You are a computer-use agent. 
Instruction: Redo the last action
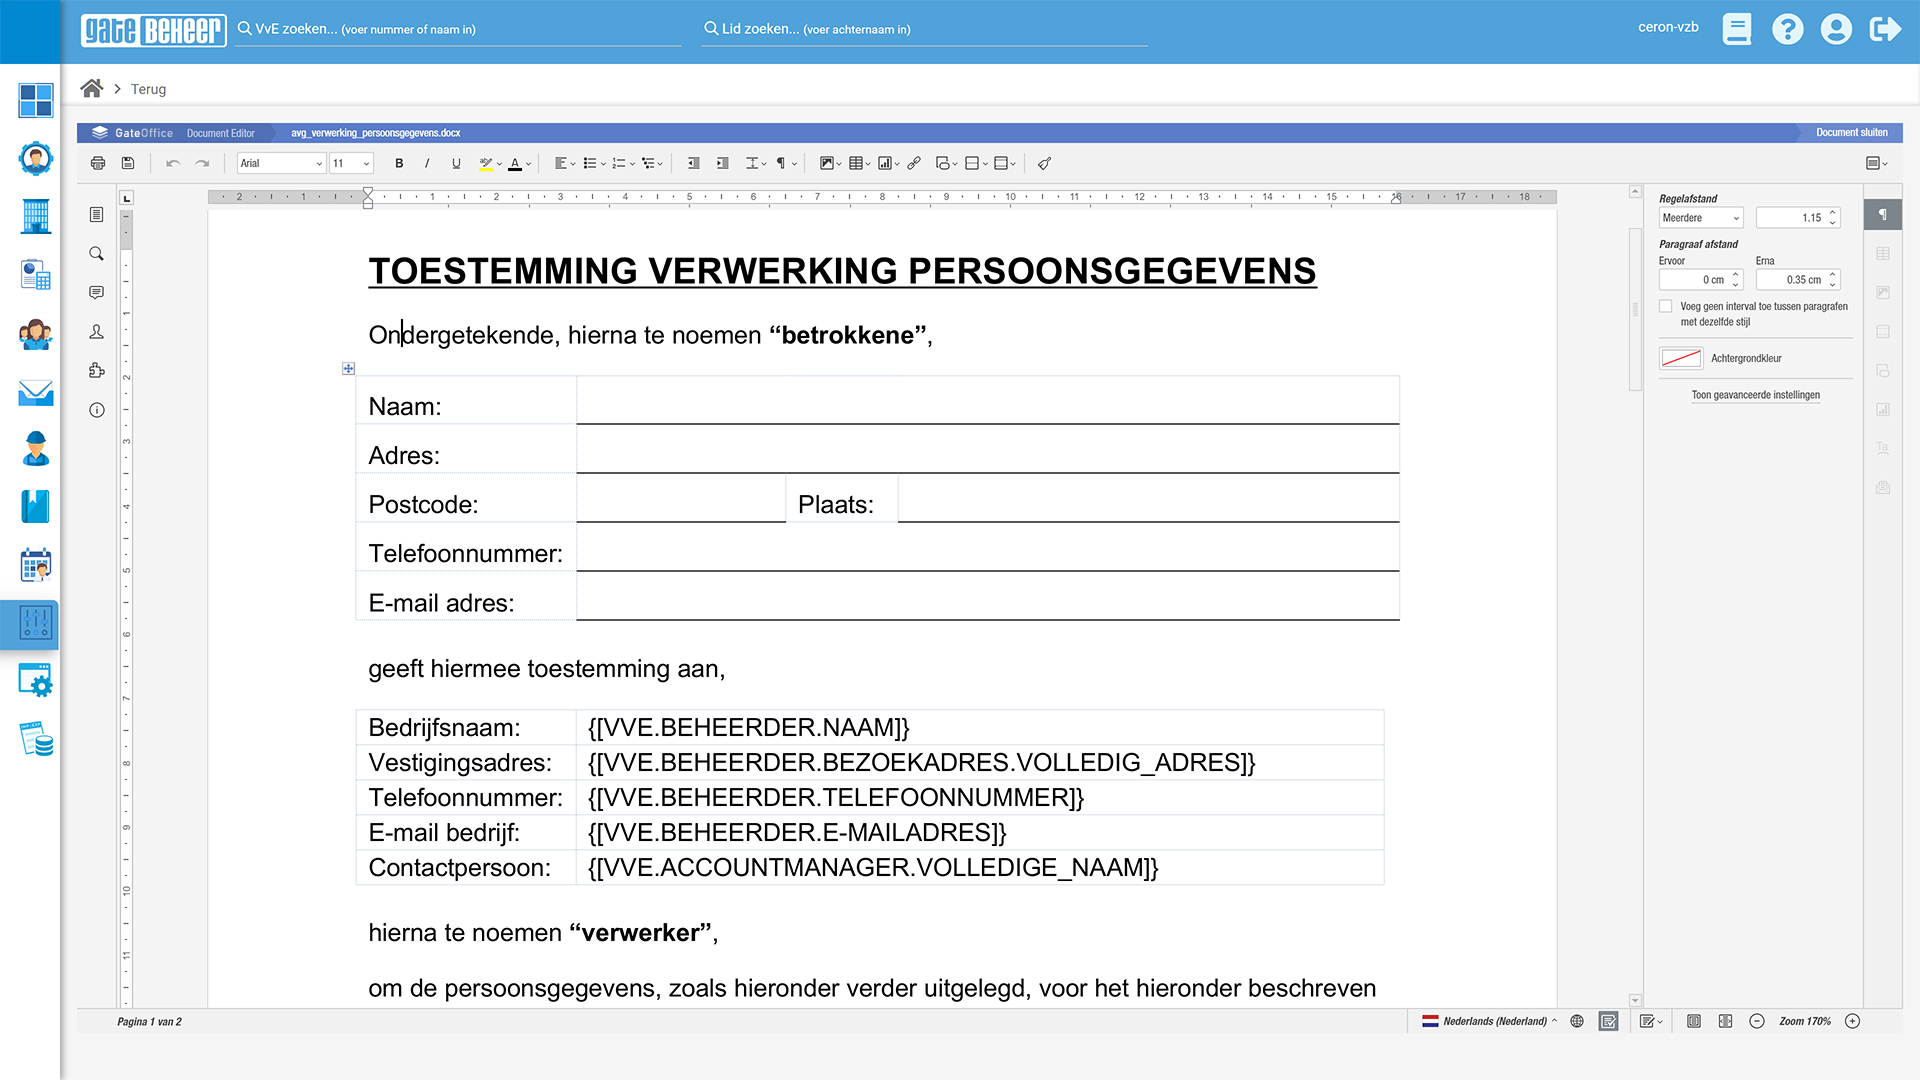coord(203,163)
